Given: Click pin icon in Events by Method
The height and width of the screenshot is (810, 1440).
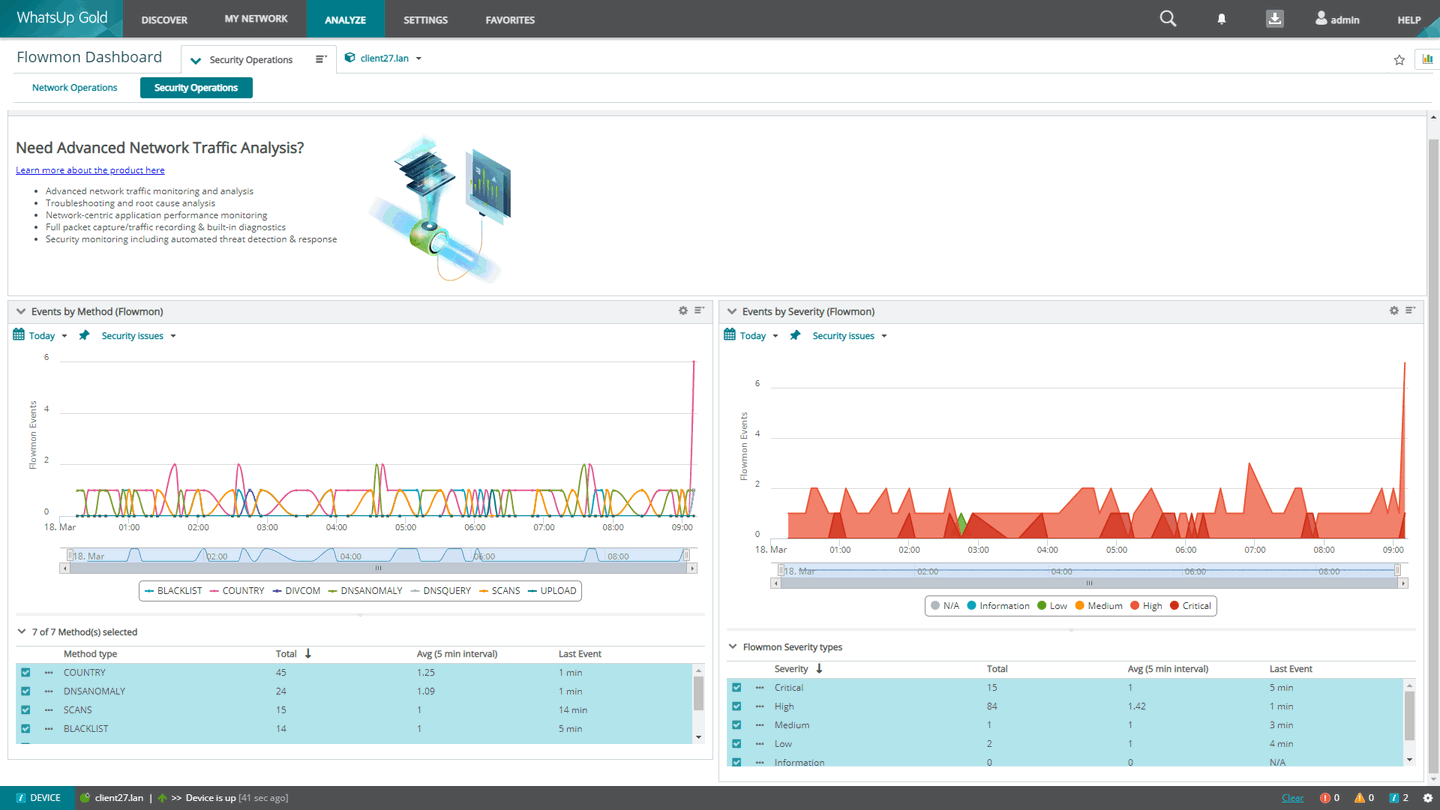Looking at the screenshot, I should coord(84,335).
